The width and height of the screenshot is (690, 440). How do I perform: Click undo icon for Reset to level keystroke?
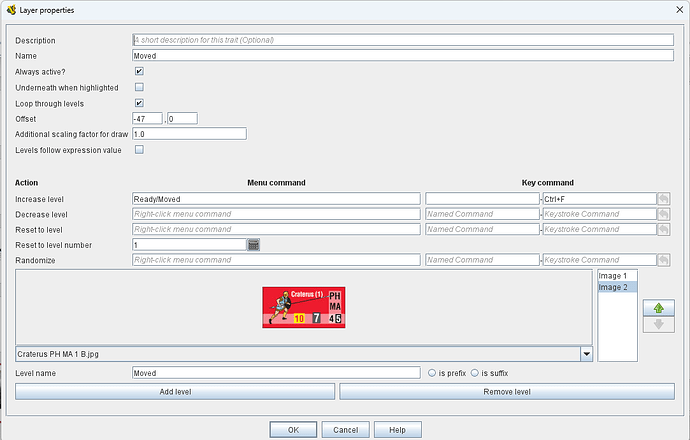click(x=664, y=229)
